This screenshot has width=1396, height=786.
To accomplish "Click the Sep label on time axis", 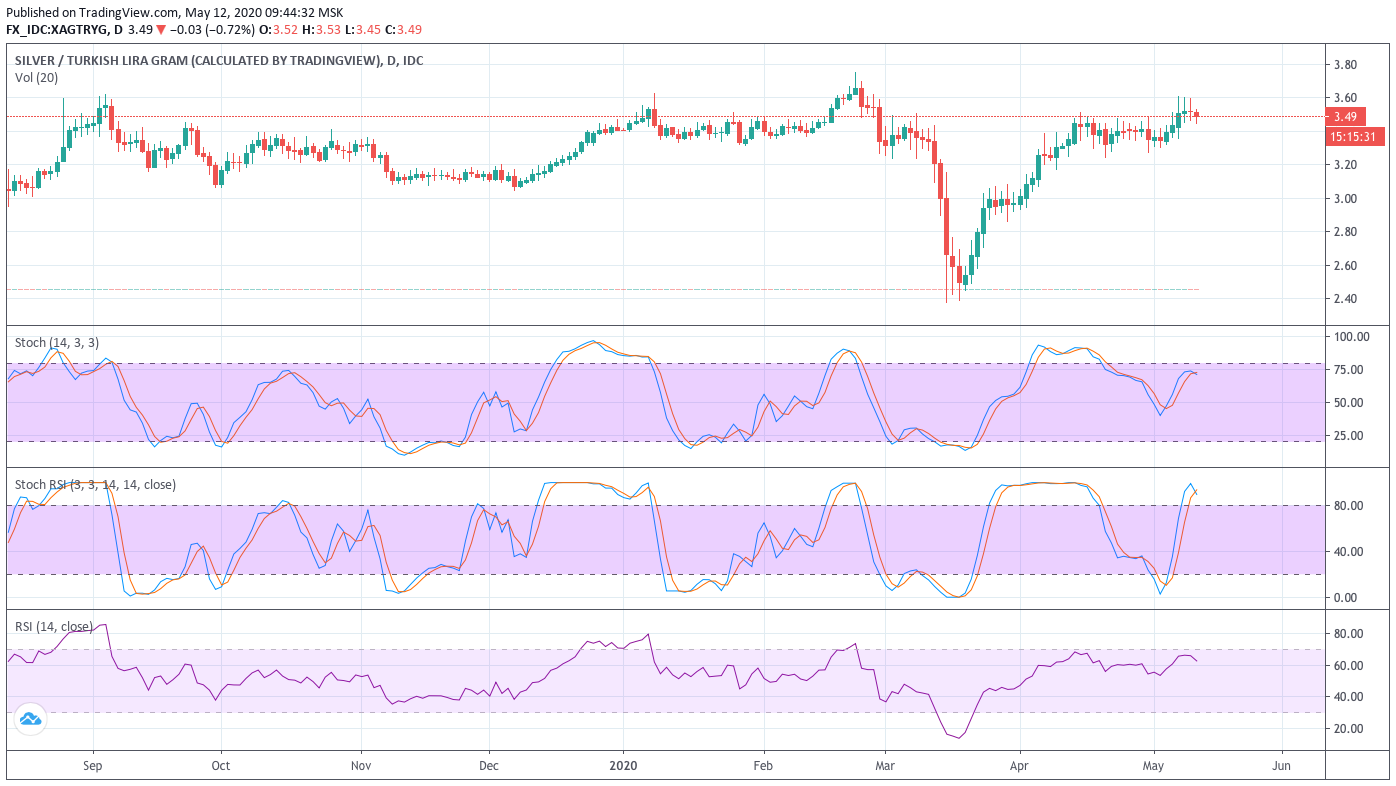I will pyautogui.click(x=93, y=766).
